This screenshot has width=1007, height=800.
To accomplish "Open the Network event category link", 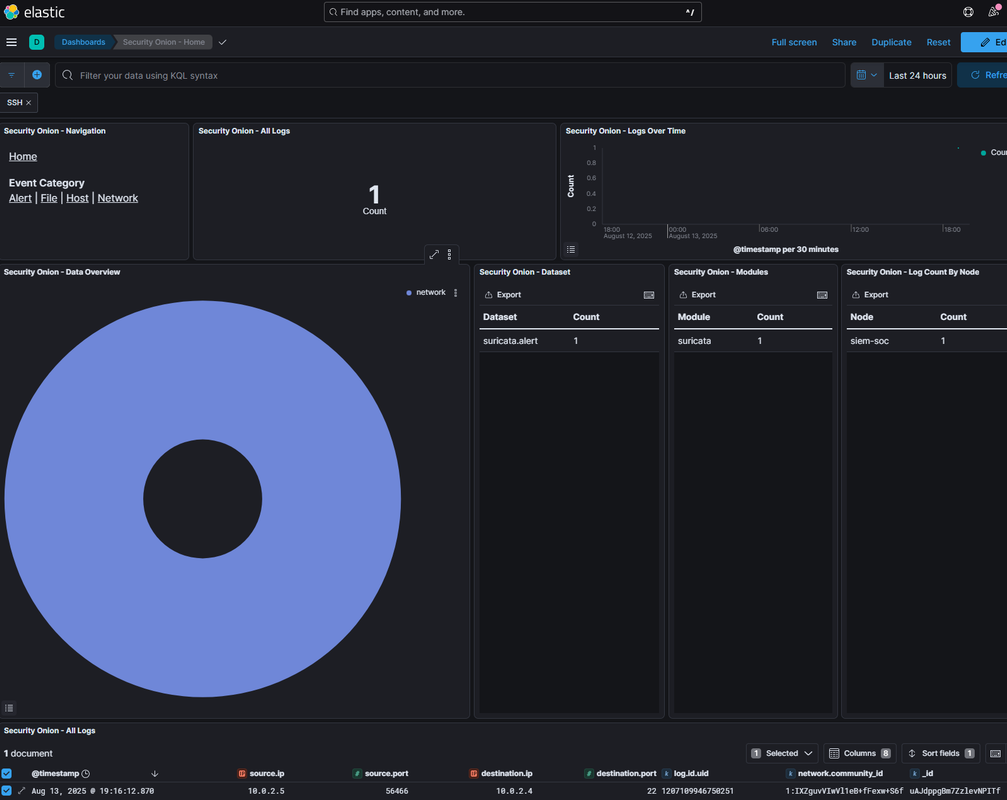I will pos(118,198).
